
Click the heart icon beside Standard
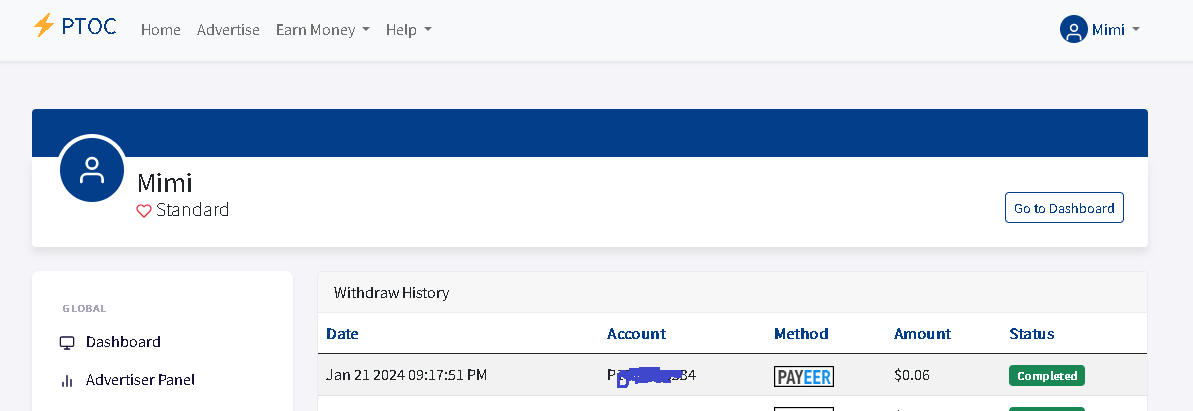pos(144,211)
